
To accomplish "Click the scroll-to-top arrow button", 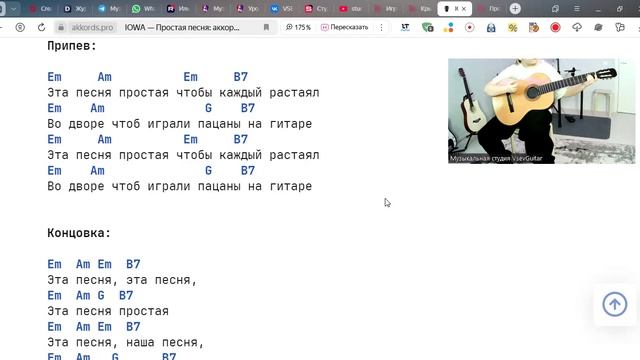I will coord(615,304).
